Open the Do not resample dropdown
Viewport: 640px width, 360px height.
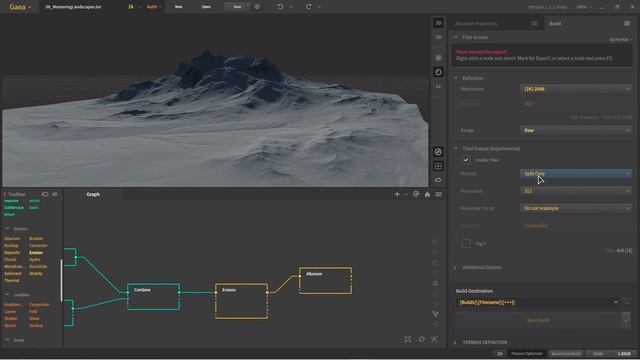click(x=576, y=208)
